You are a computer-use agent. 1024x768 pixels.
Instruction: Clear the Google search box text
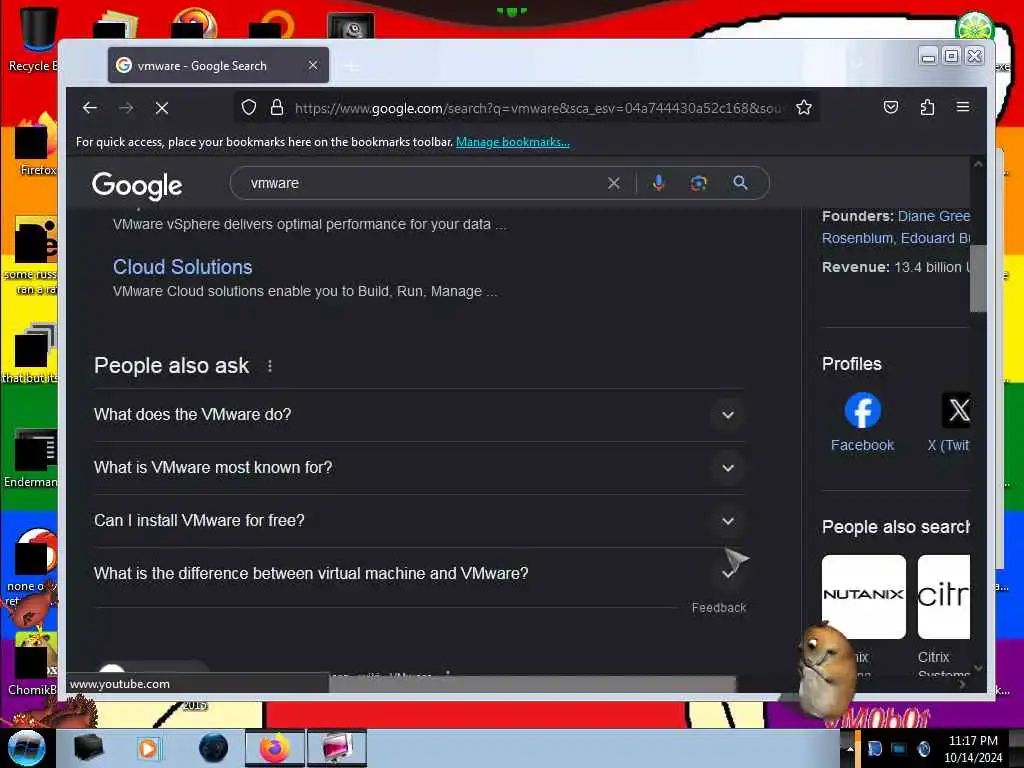tap(613, 184)
